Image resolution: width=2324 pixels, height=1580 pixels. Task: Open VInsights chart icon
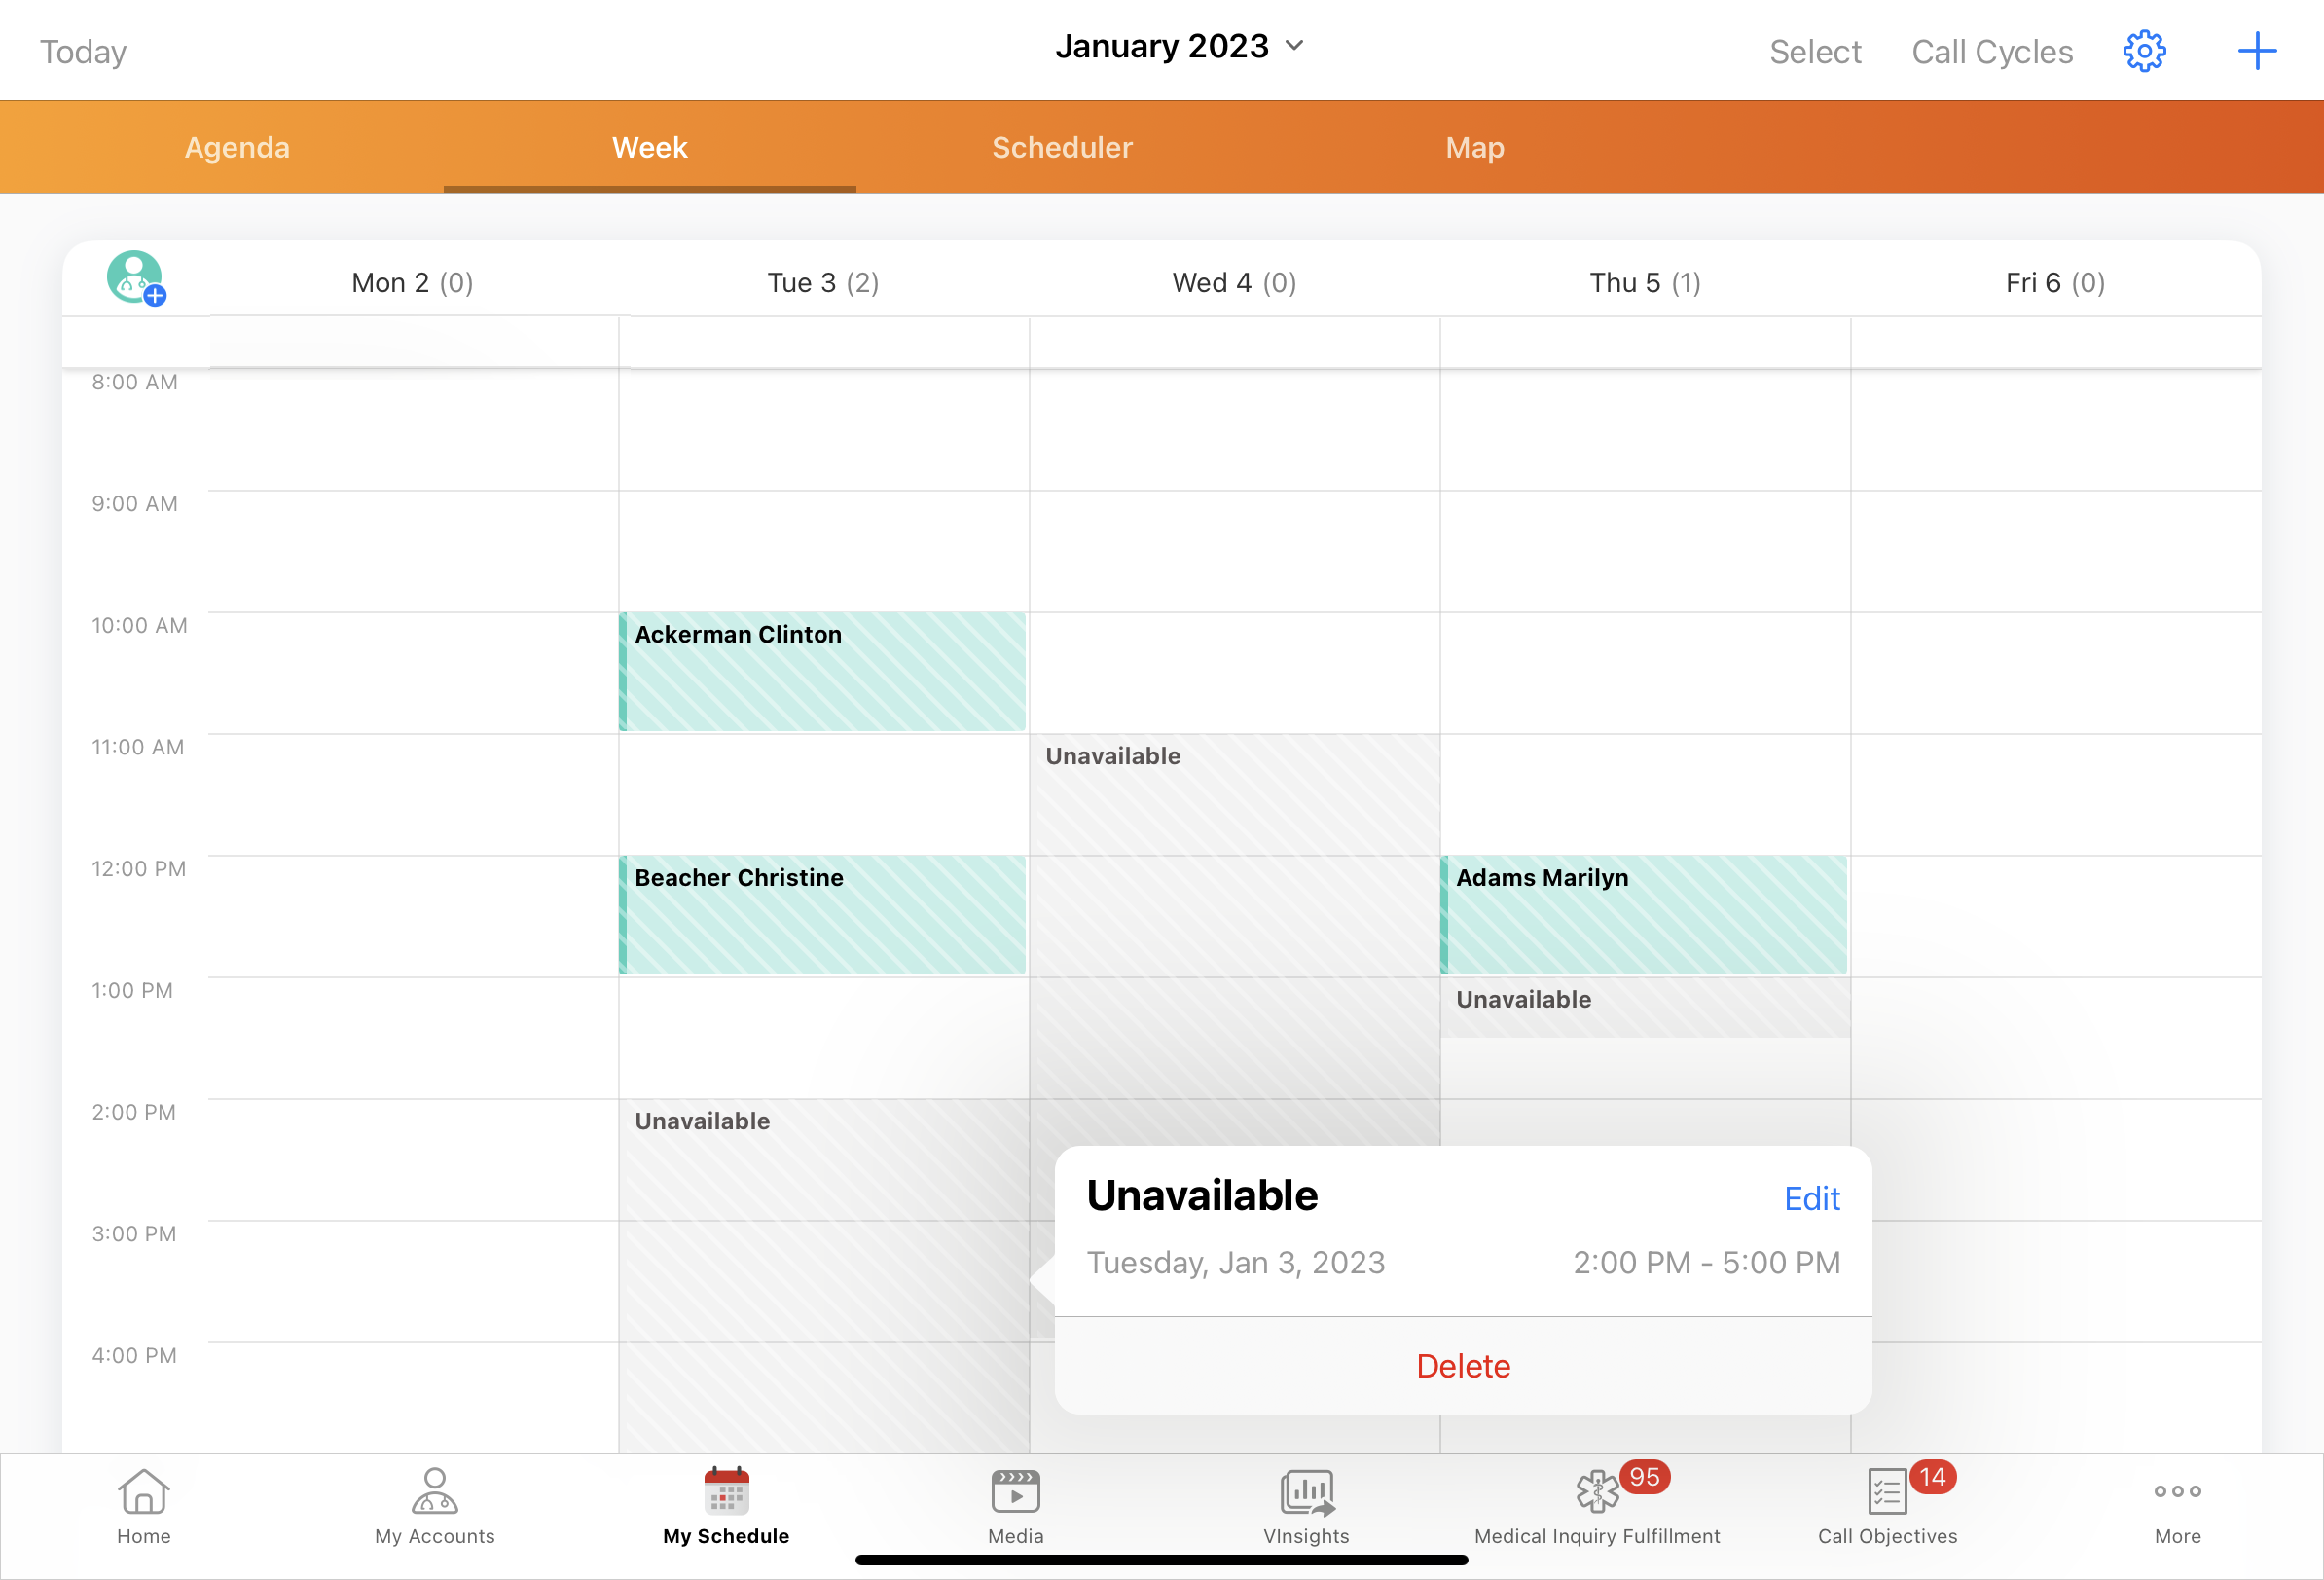click(1306, 1492)
